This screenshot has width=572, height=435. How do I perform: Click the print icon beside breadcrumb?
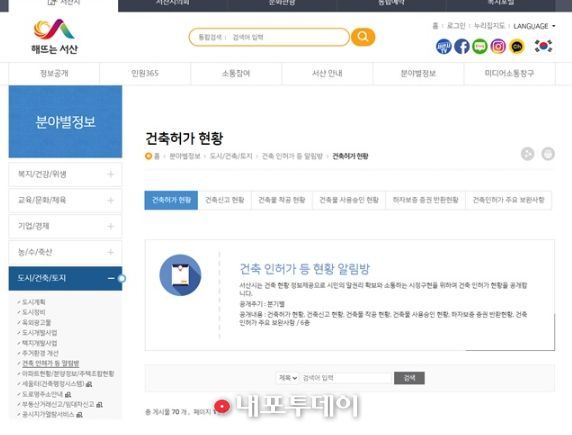(x=548, y=154)
